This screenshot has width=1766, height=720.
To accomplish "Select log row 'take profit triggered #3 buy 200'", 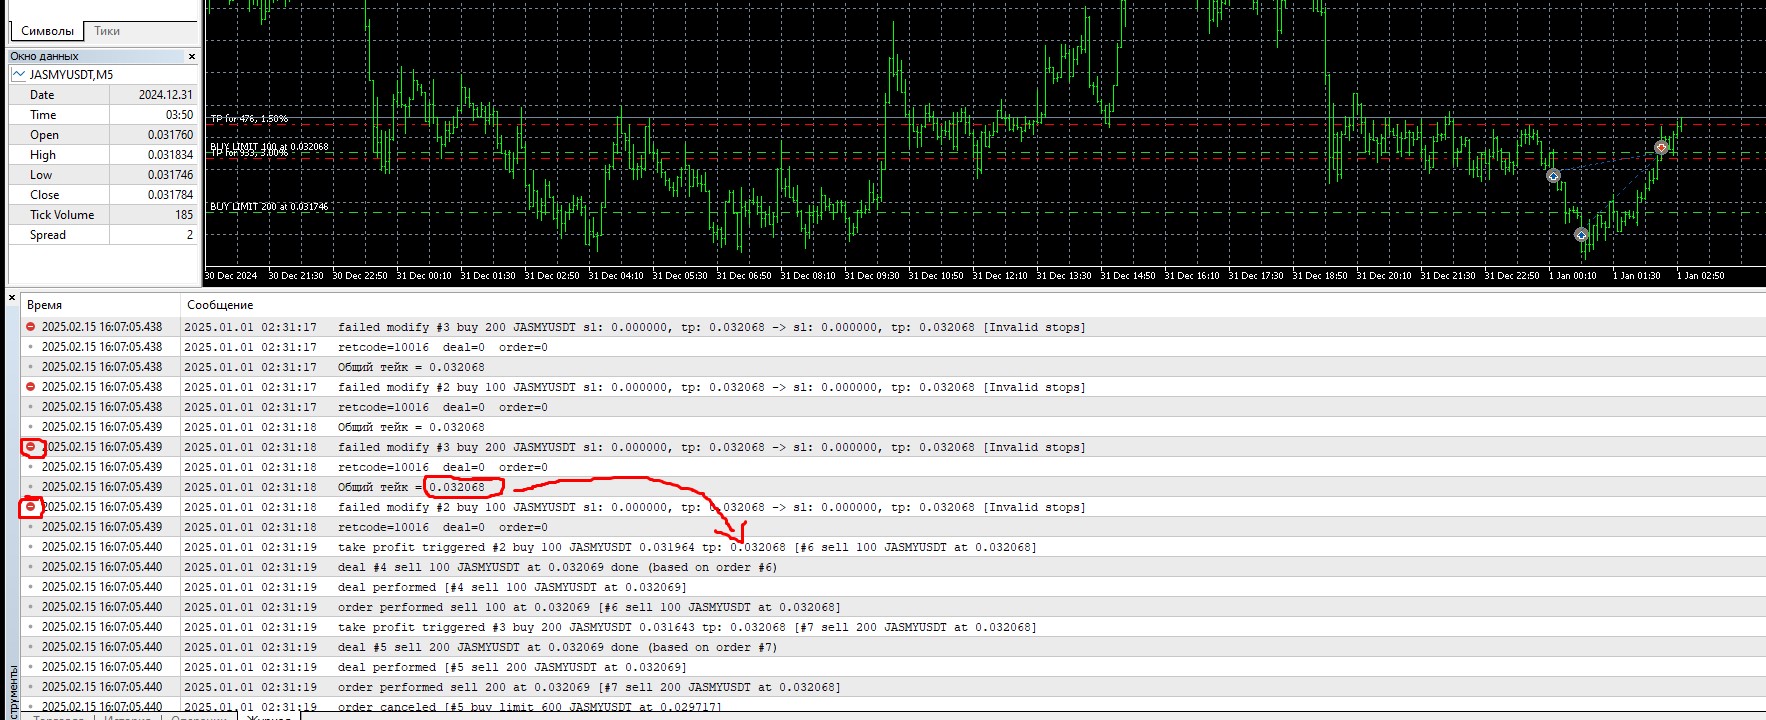I will (893, 627).
